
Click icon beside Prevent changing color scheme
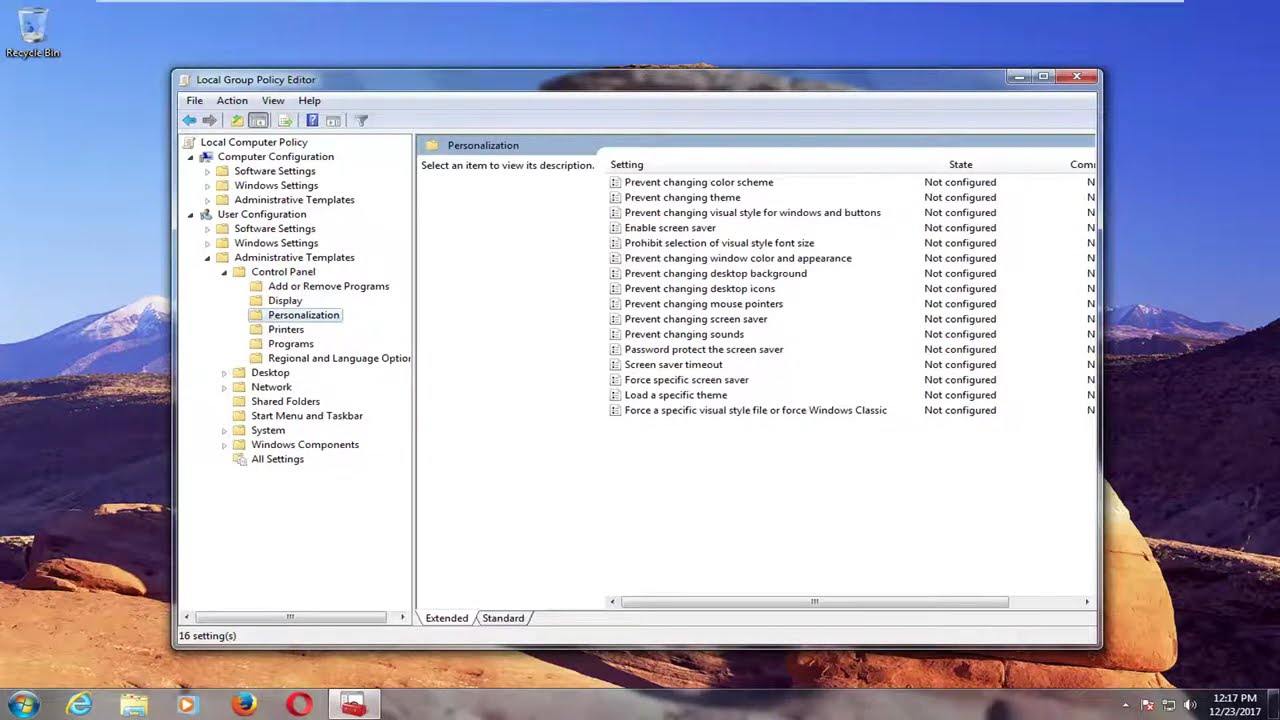(x=615, y=183)
